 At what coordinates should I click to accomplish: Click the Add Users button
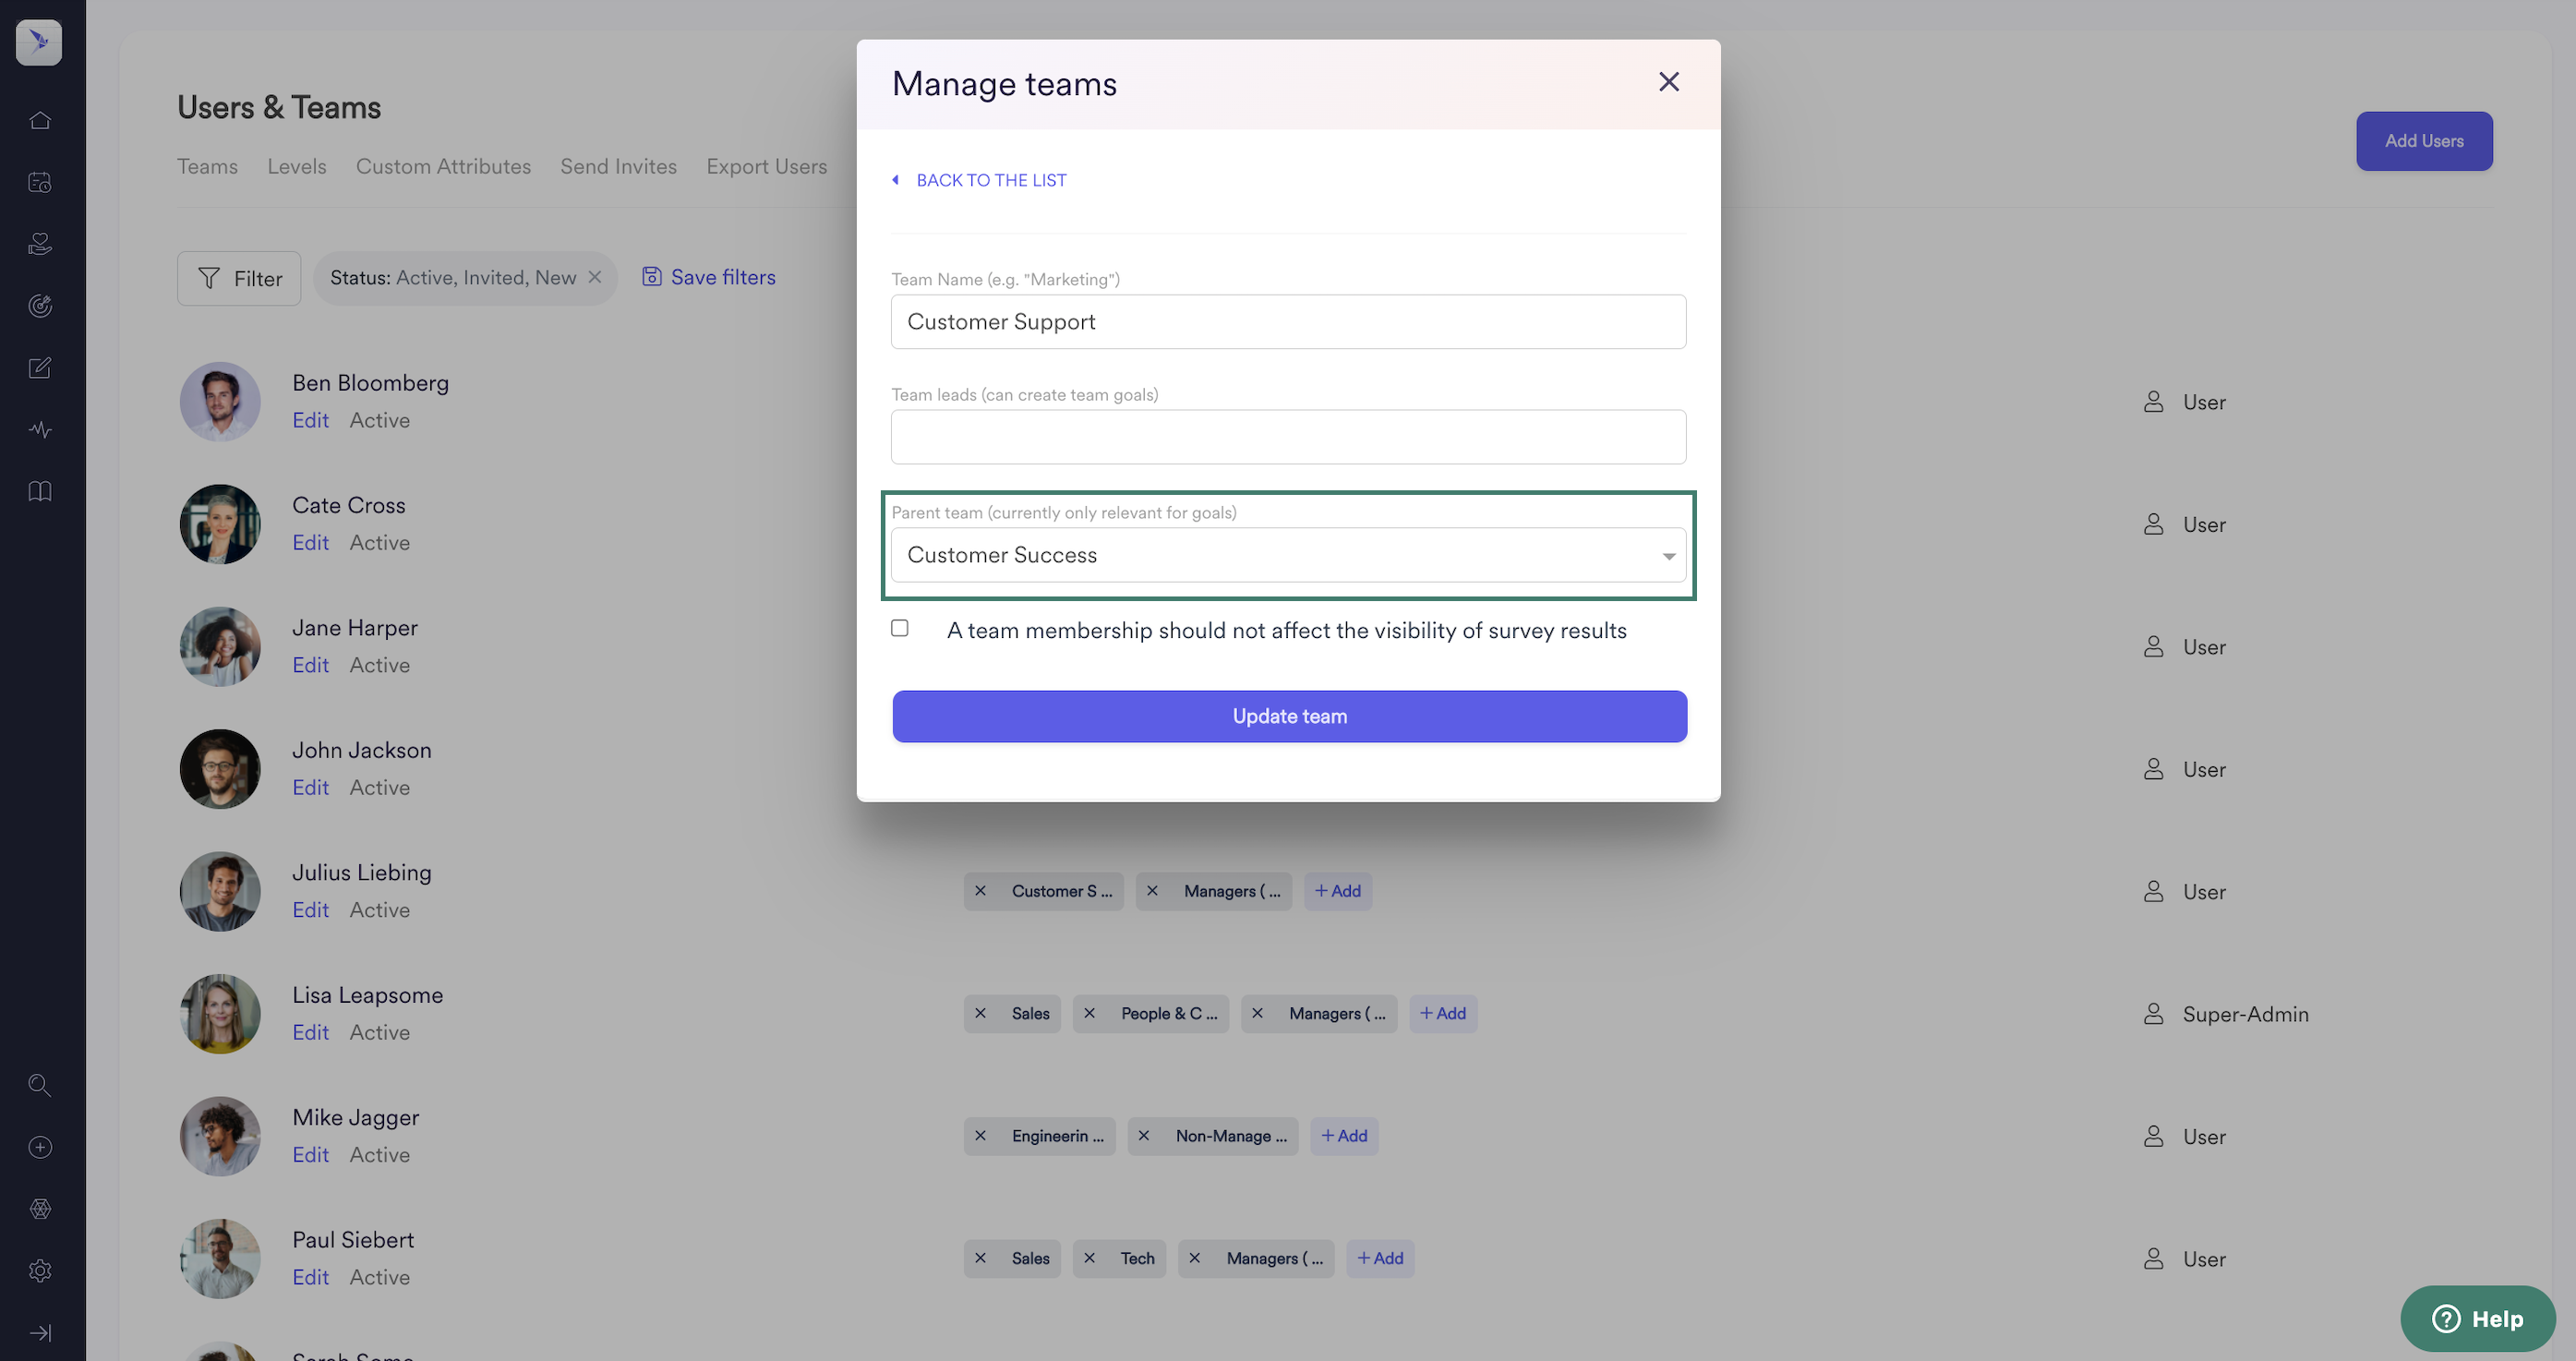click(x=2424, y=141)
